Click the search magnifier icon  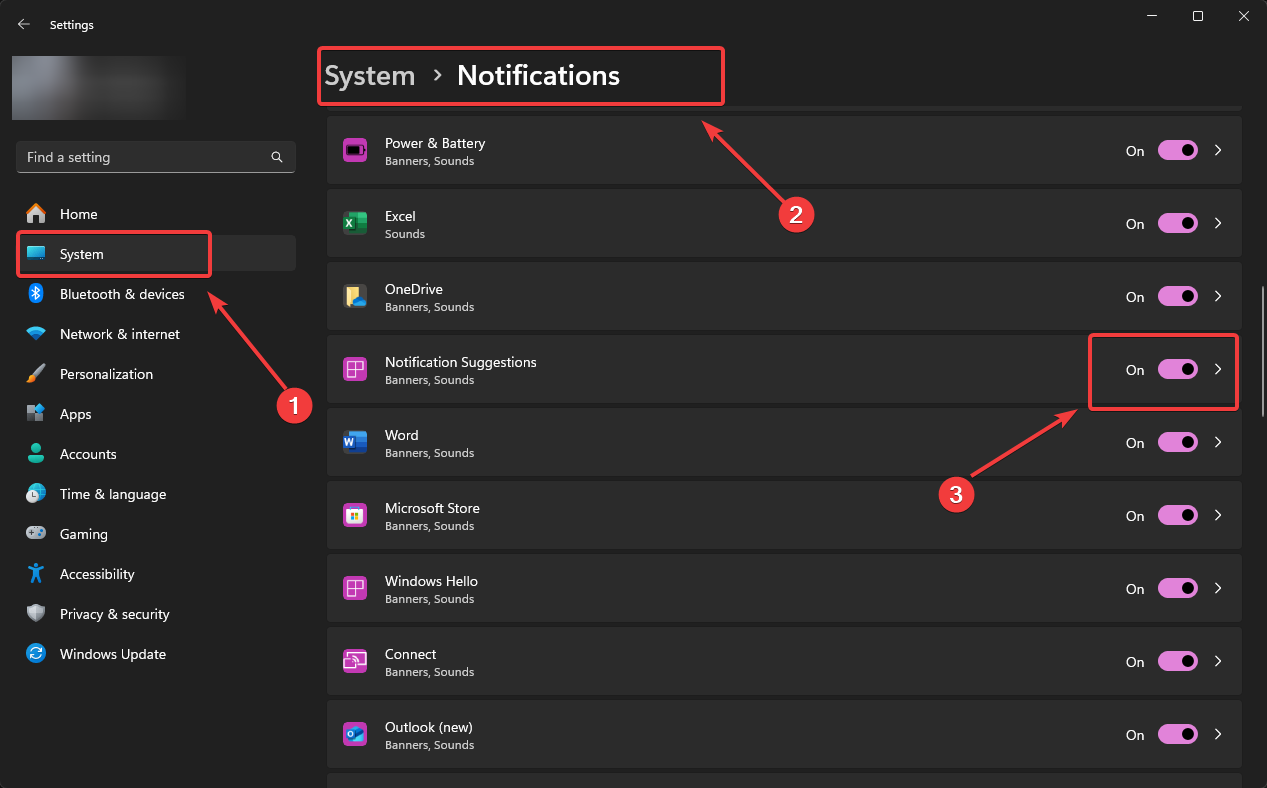point(277,158)
